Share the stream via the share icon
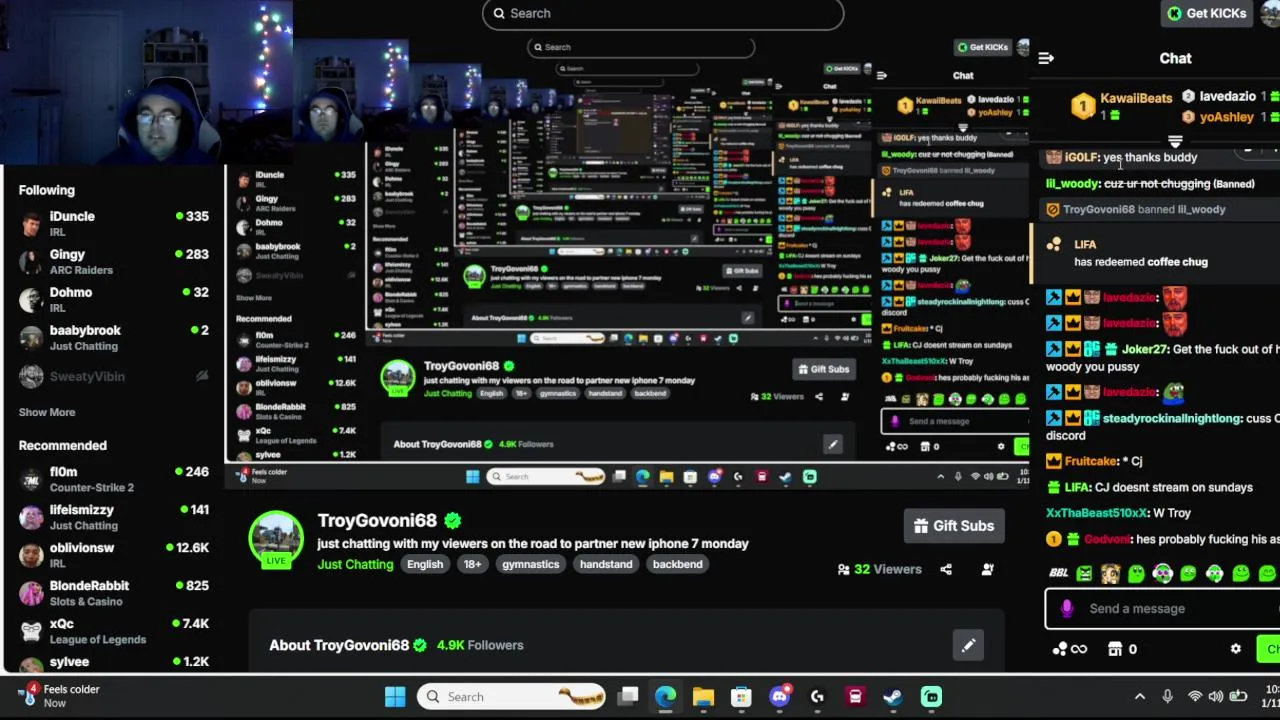Screen dimensions: 1280x720 [946, 569]
